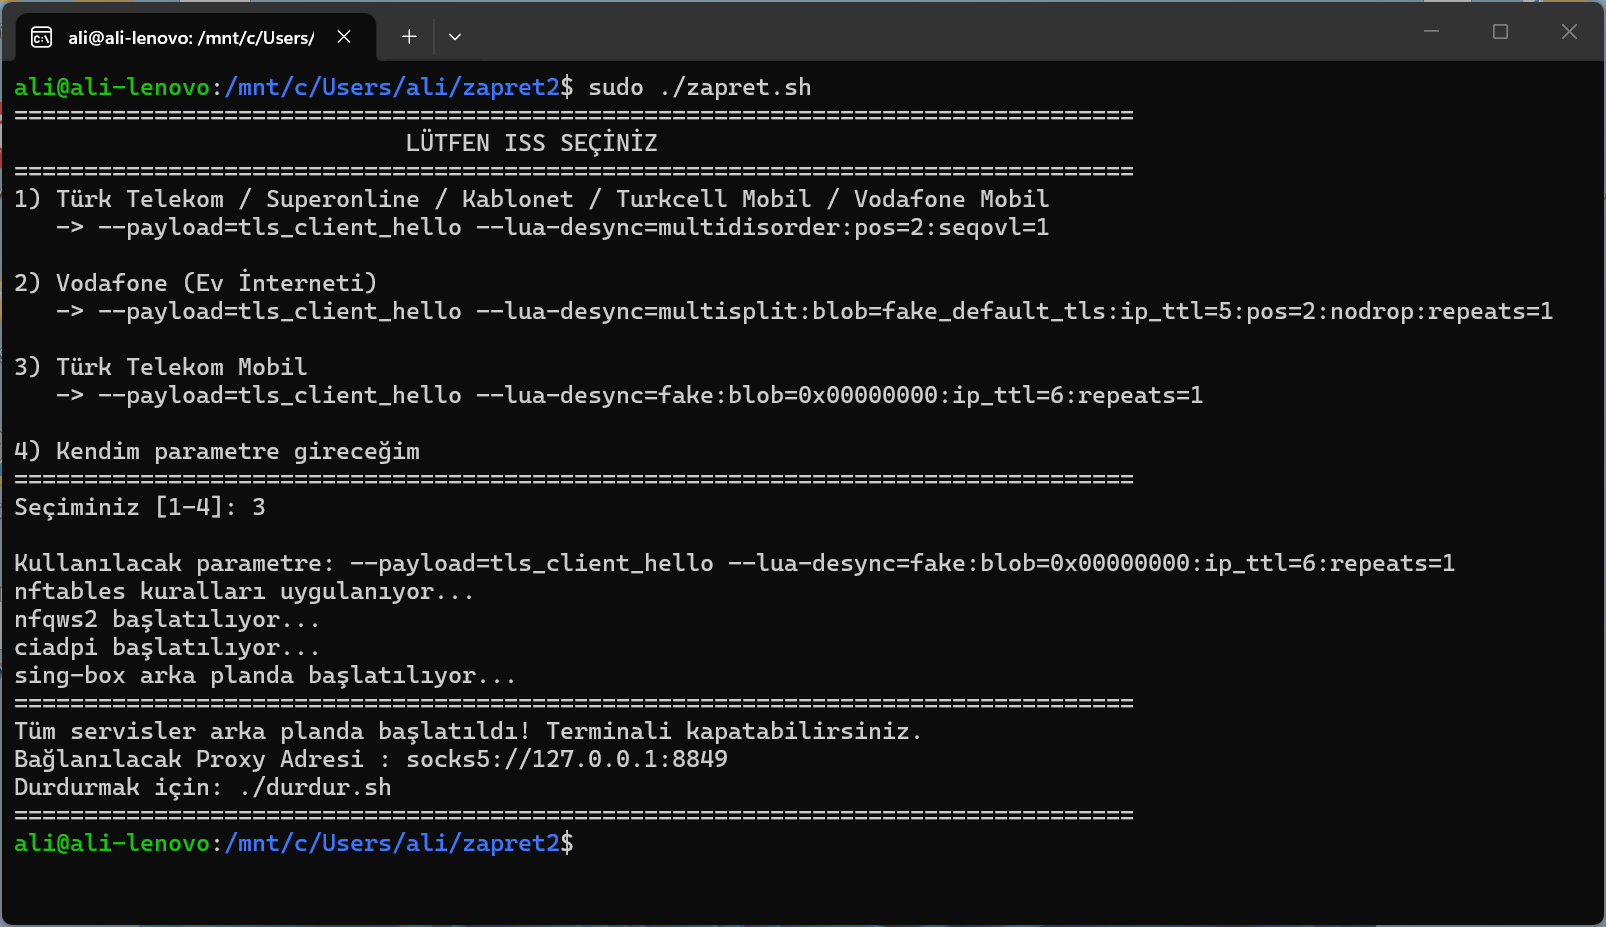The image size is (1606, 927).
Task: Minimize the terminal window
Action: (x=1432, y=32)
